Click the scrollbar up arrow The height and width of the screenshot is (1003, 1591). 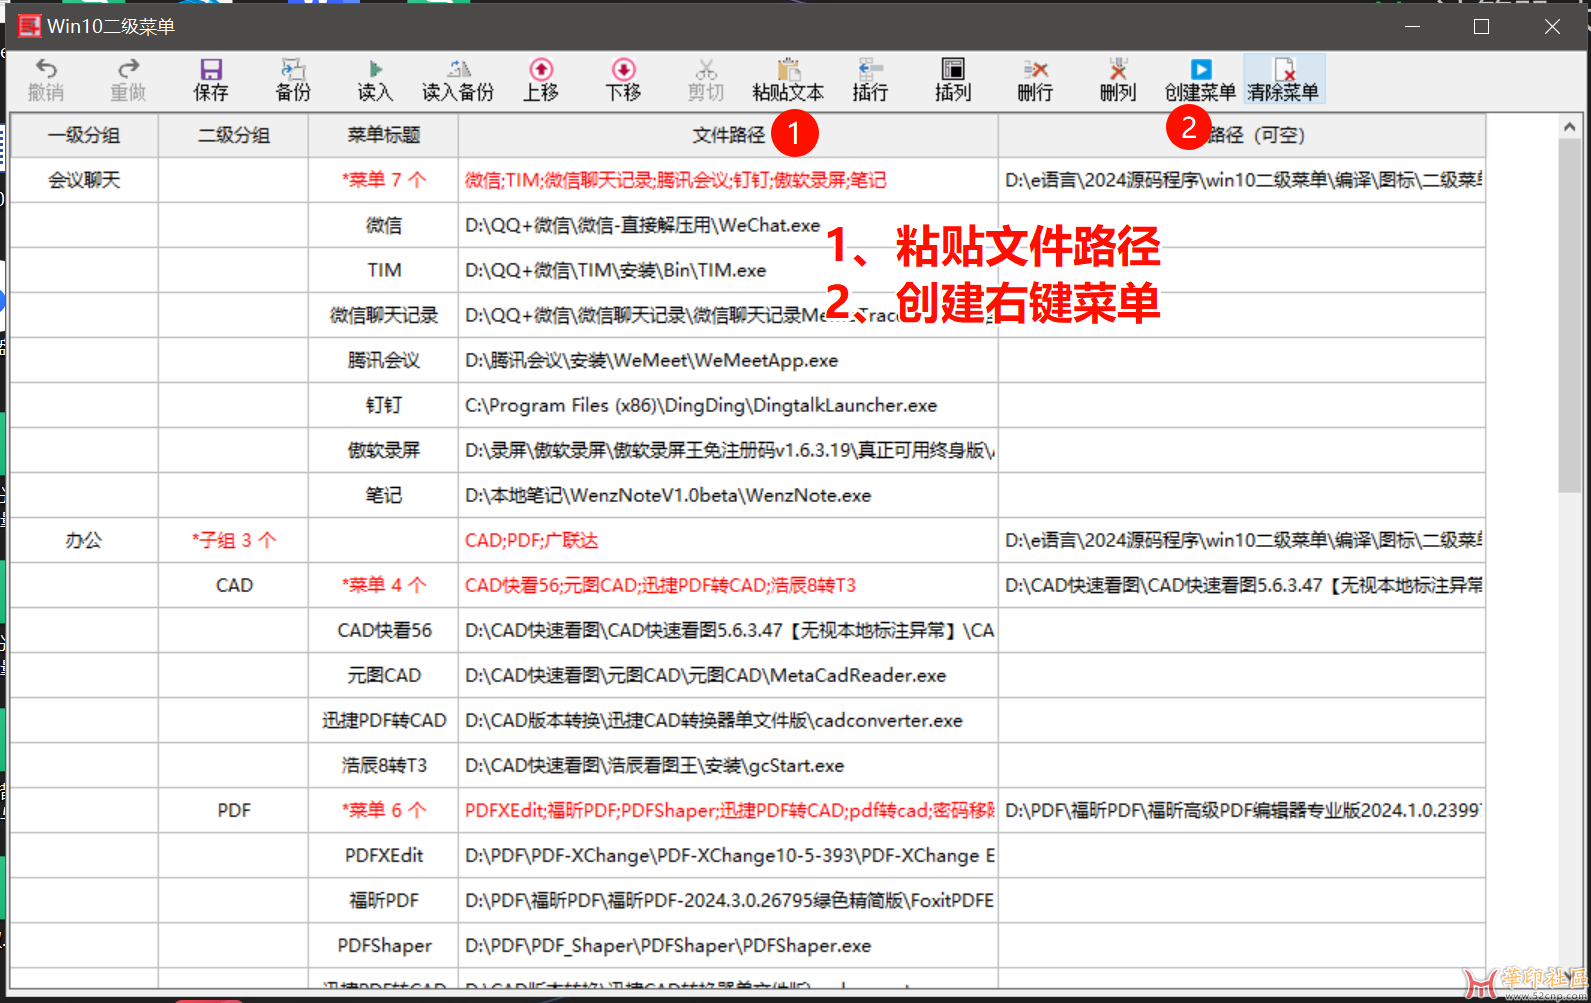(x=1570, y=126)
